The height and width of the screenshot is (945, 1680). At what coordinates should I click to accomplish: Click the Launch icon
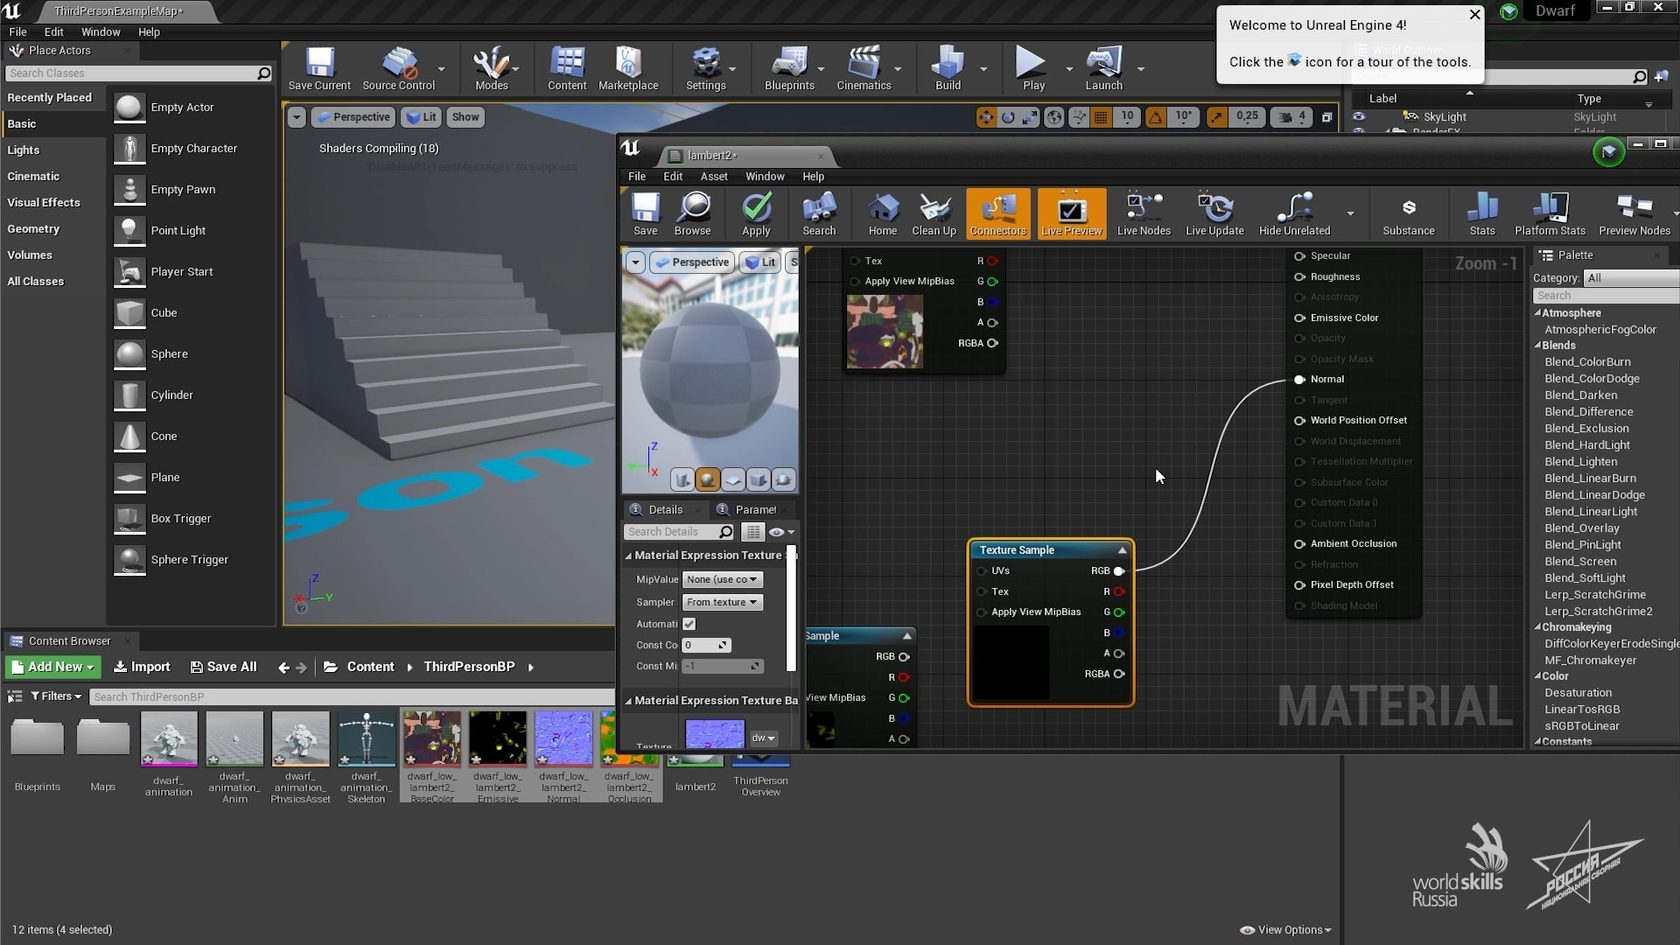click(1104, 69)
